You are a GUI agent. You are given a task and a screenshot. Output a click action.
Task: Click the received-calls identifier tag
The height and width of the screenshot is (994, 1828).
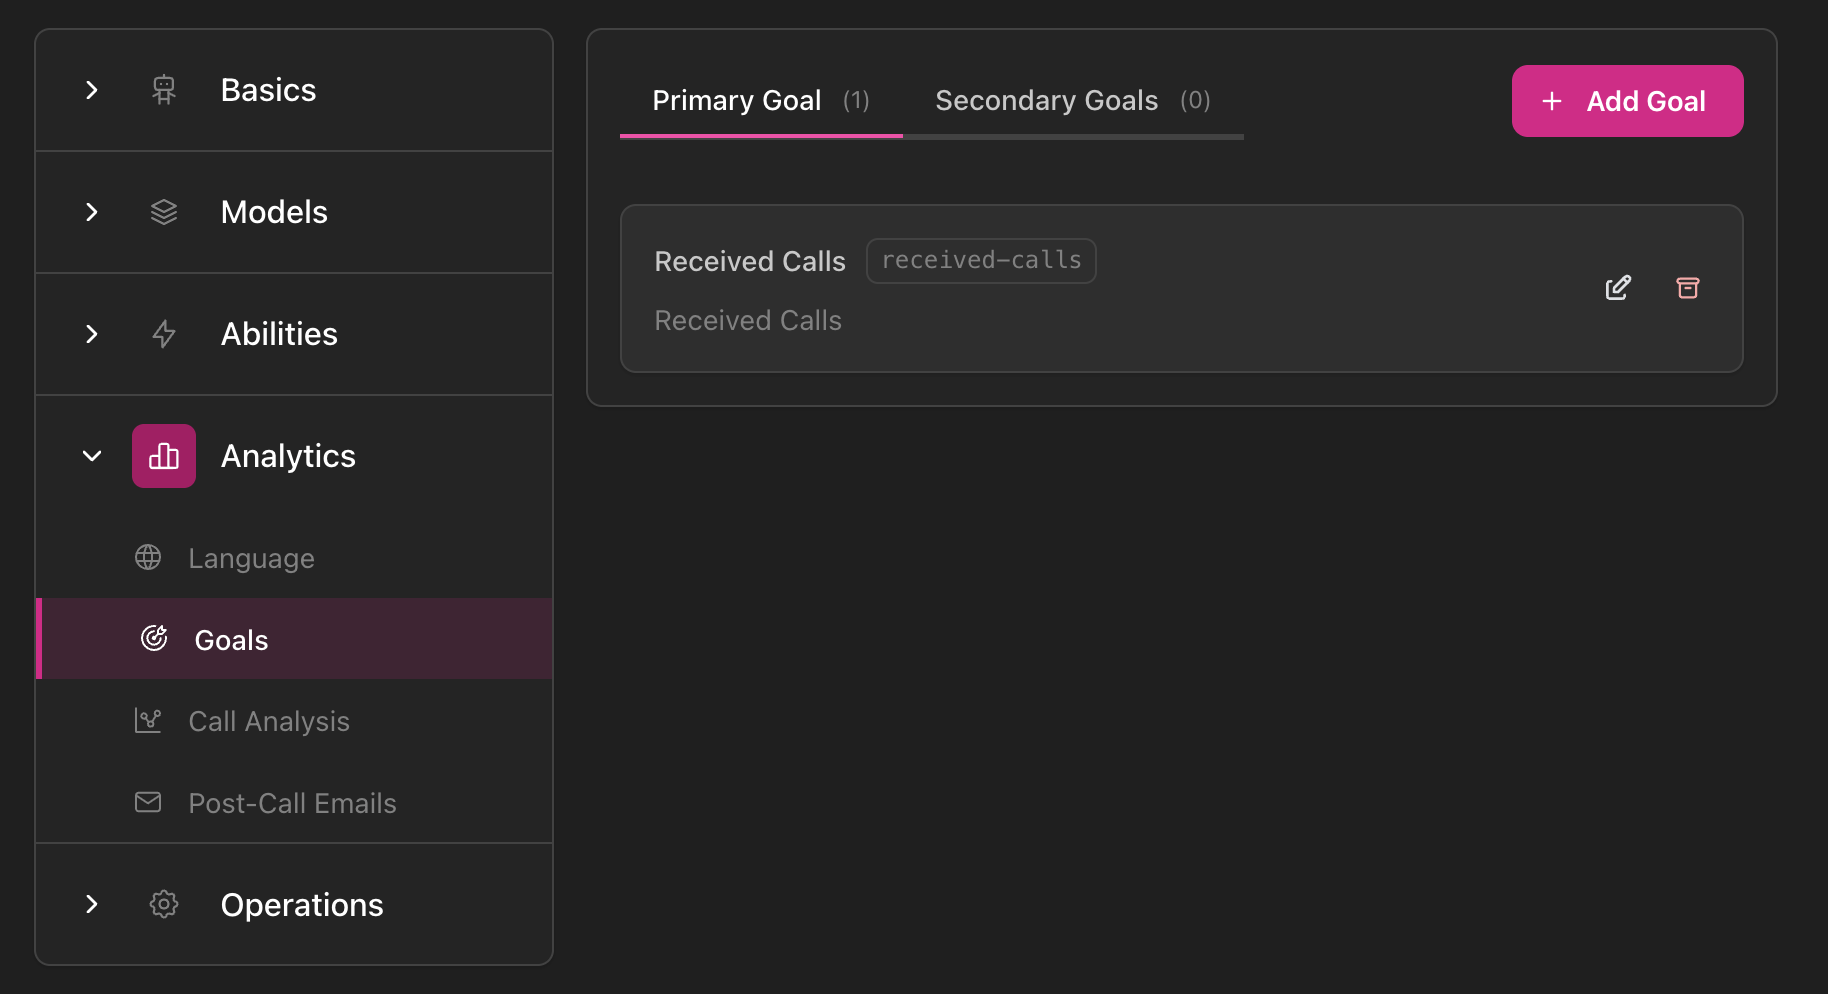tap(980, 260)
